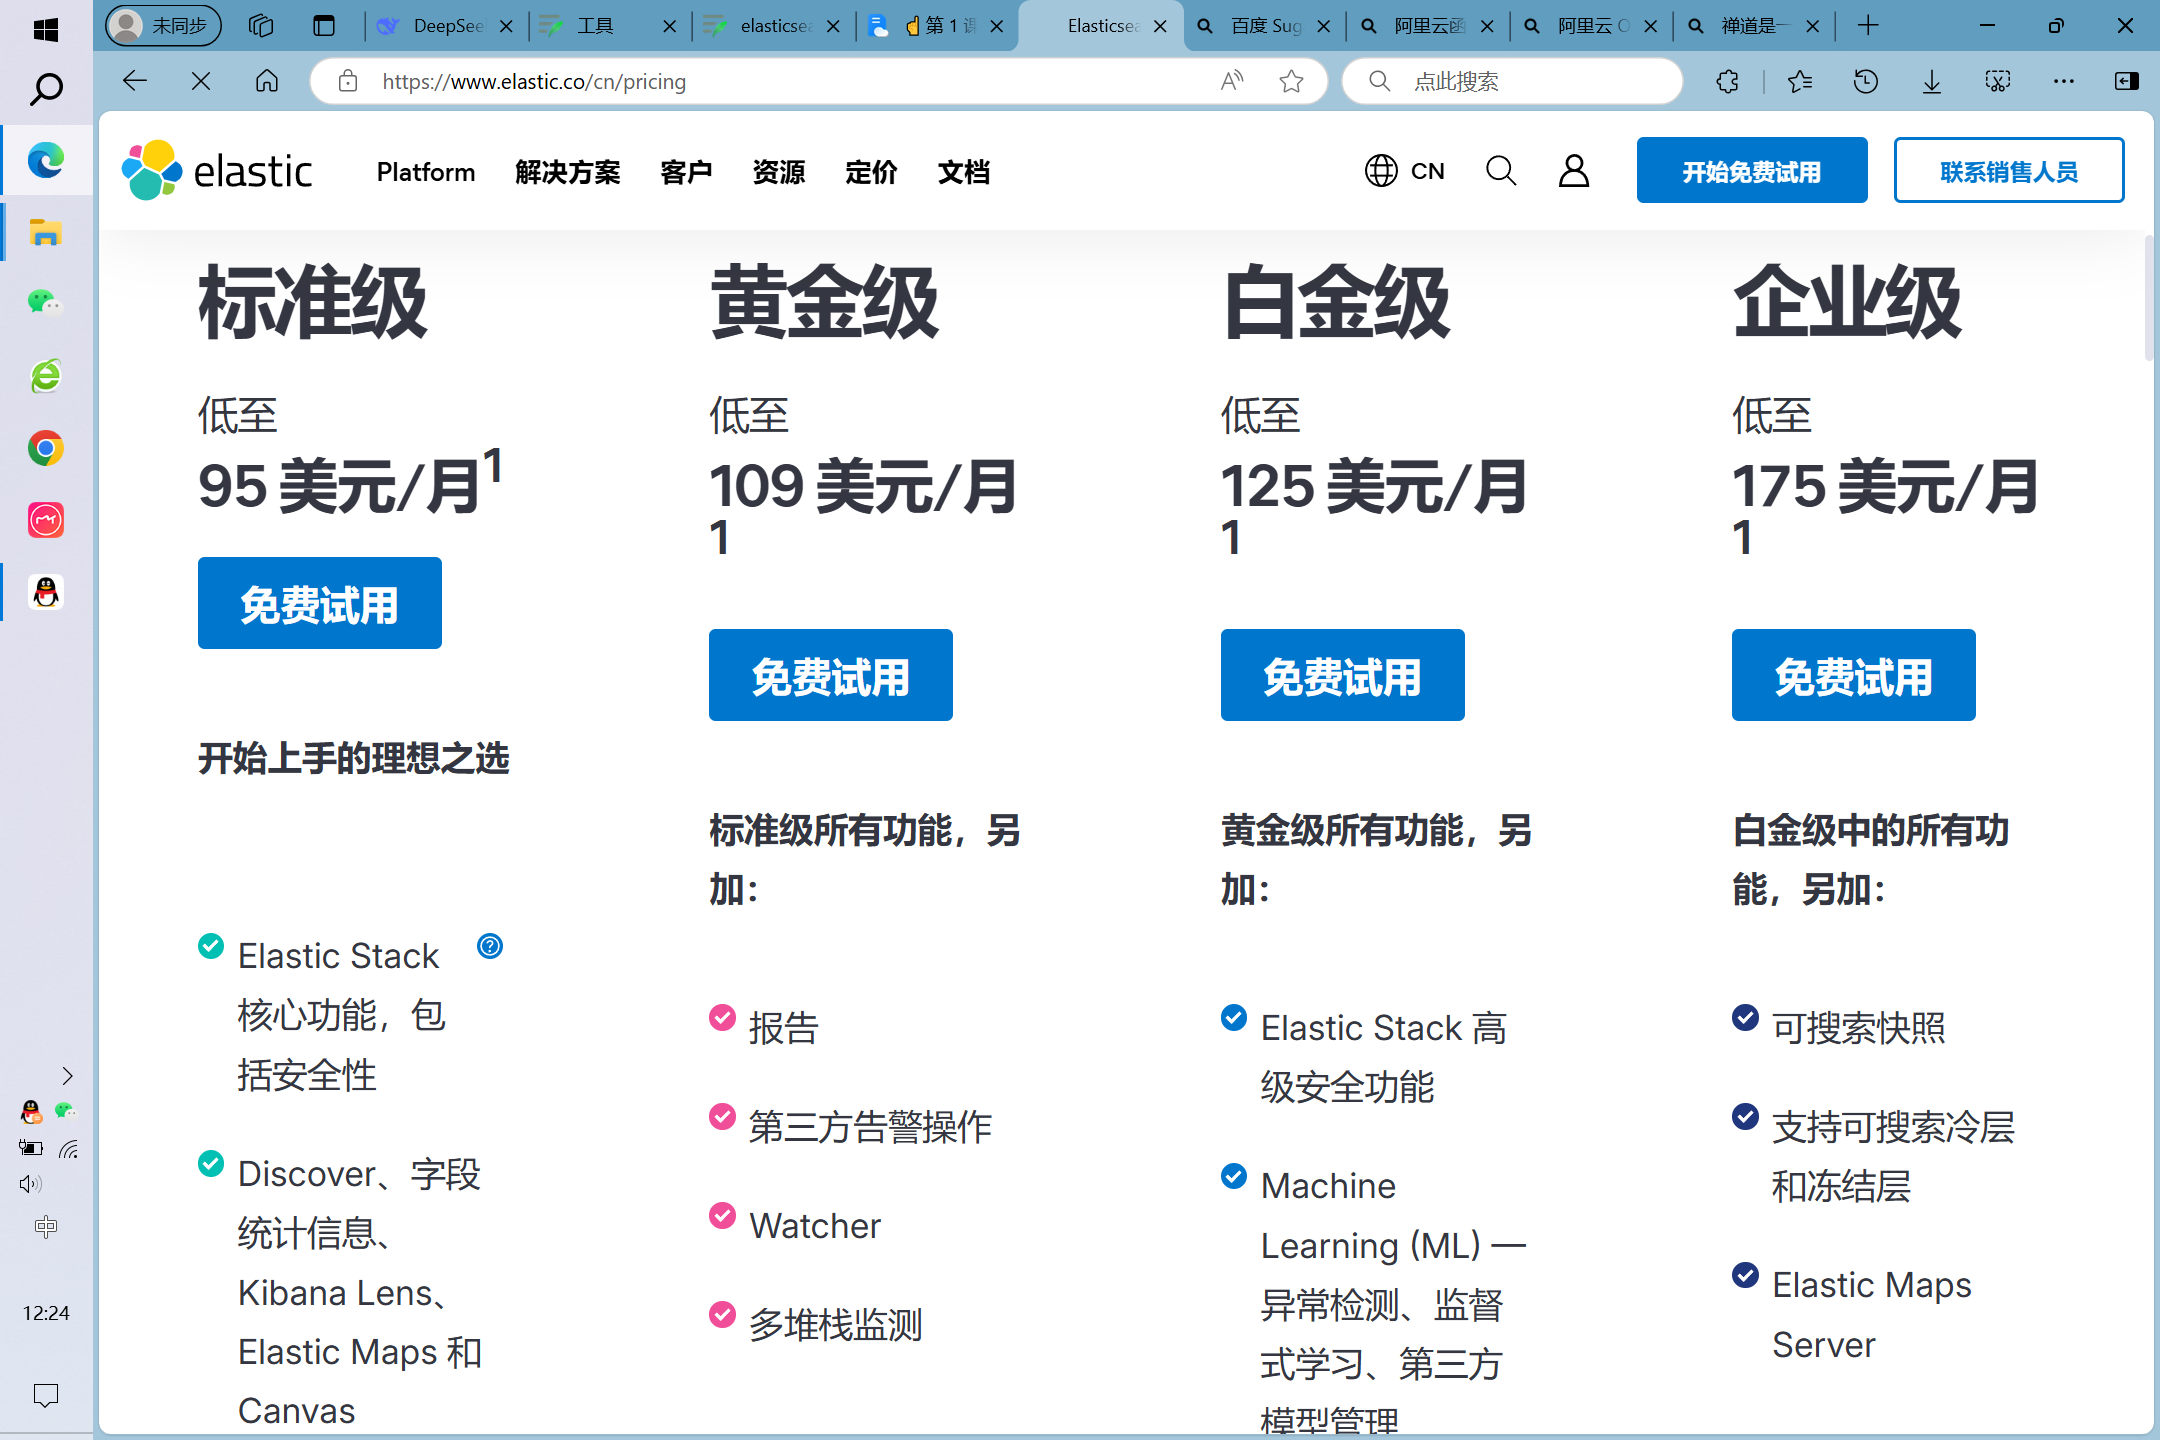
Task: View site information lock icon
Action: point(348,81)
